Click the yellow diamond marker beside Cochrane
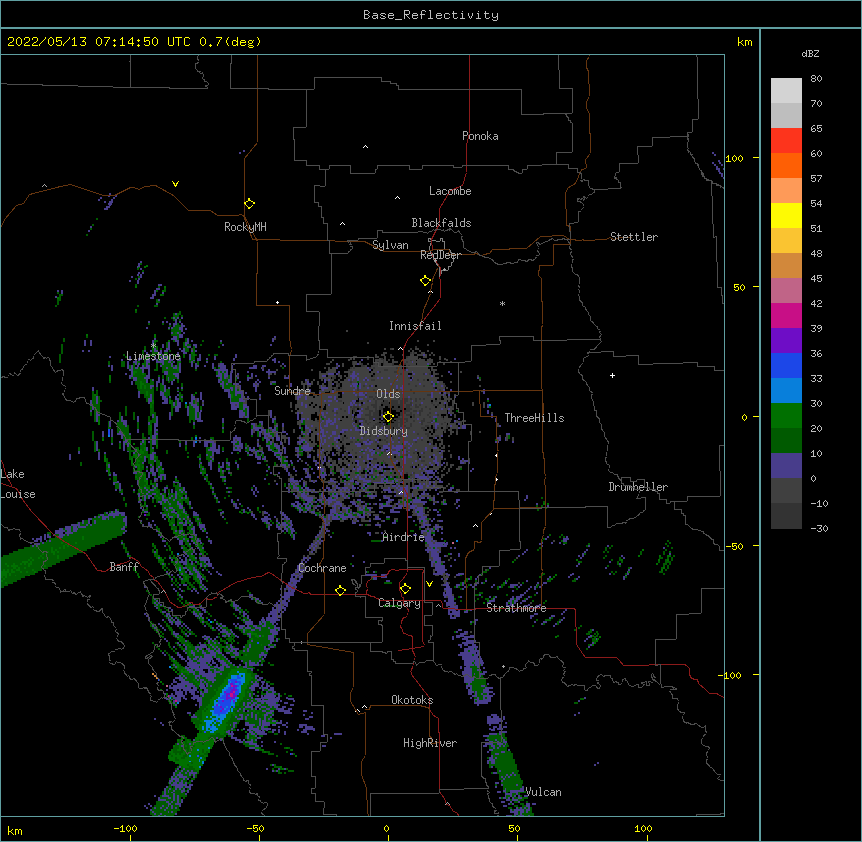Viewport: 862px width, 842px height. point(340,590)
